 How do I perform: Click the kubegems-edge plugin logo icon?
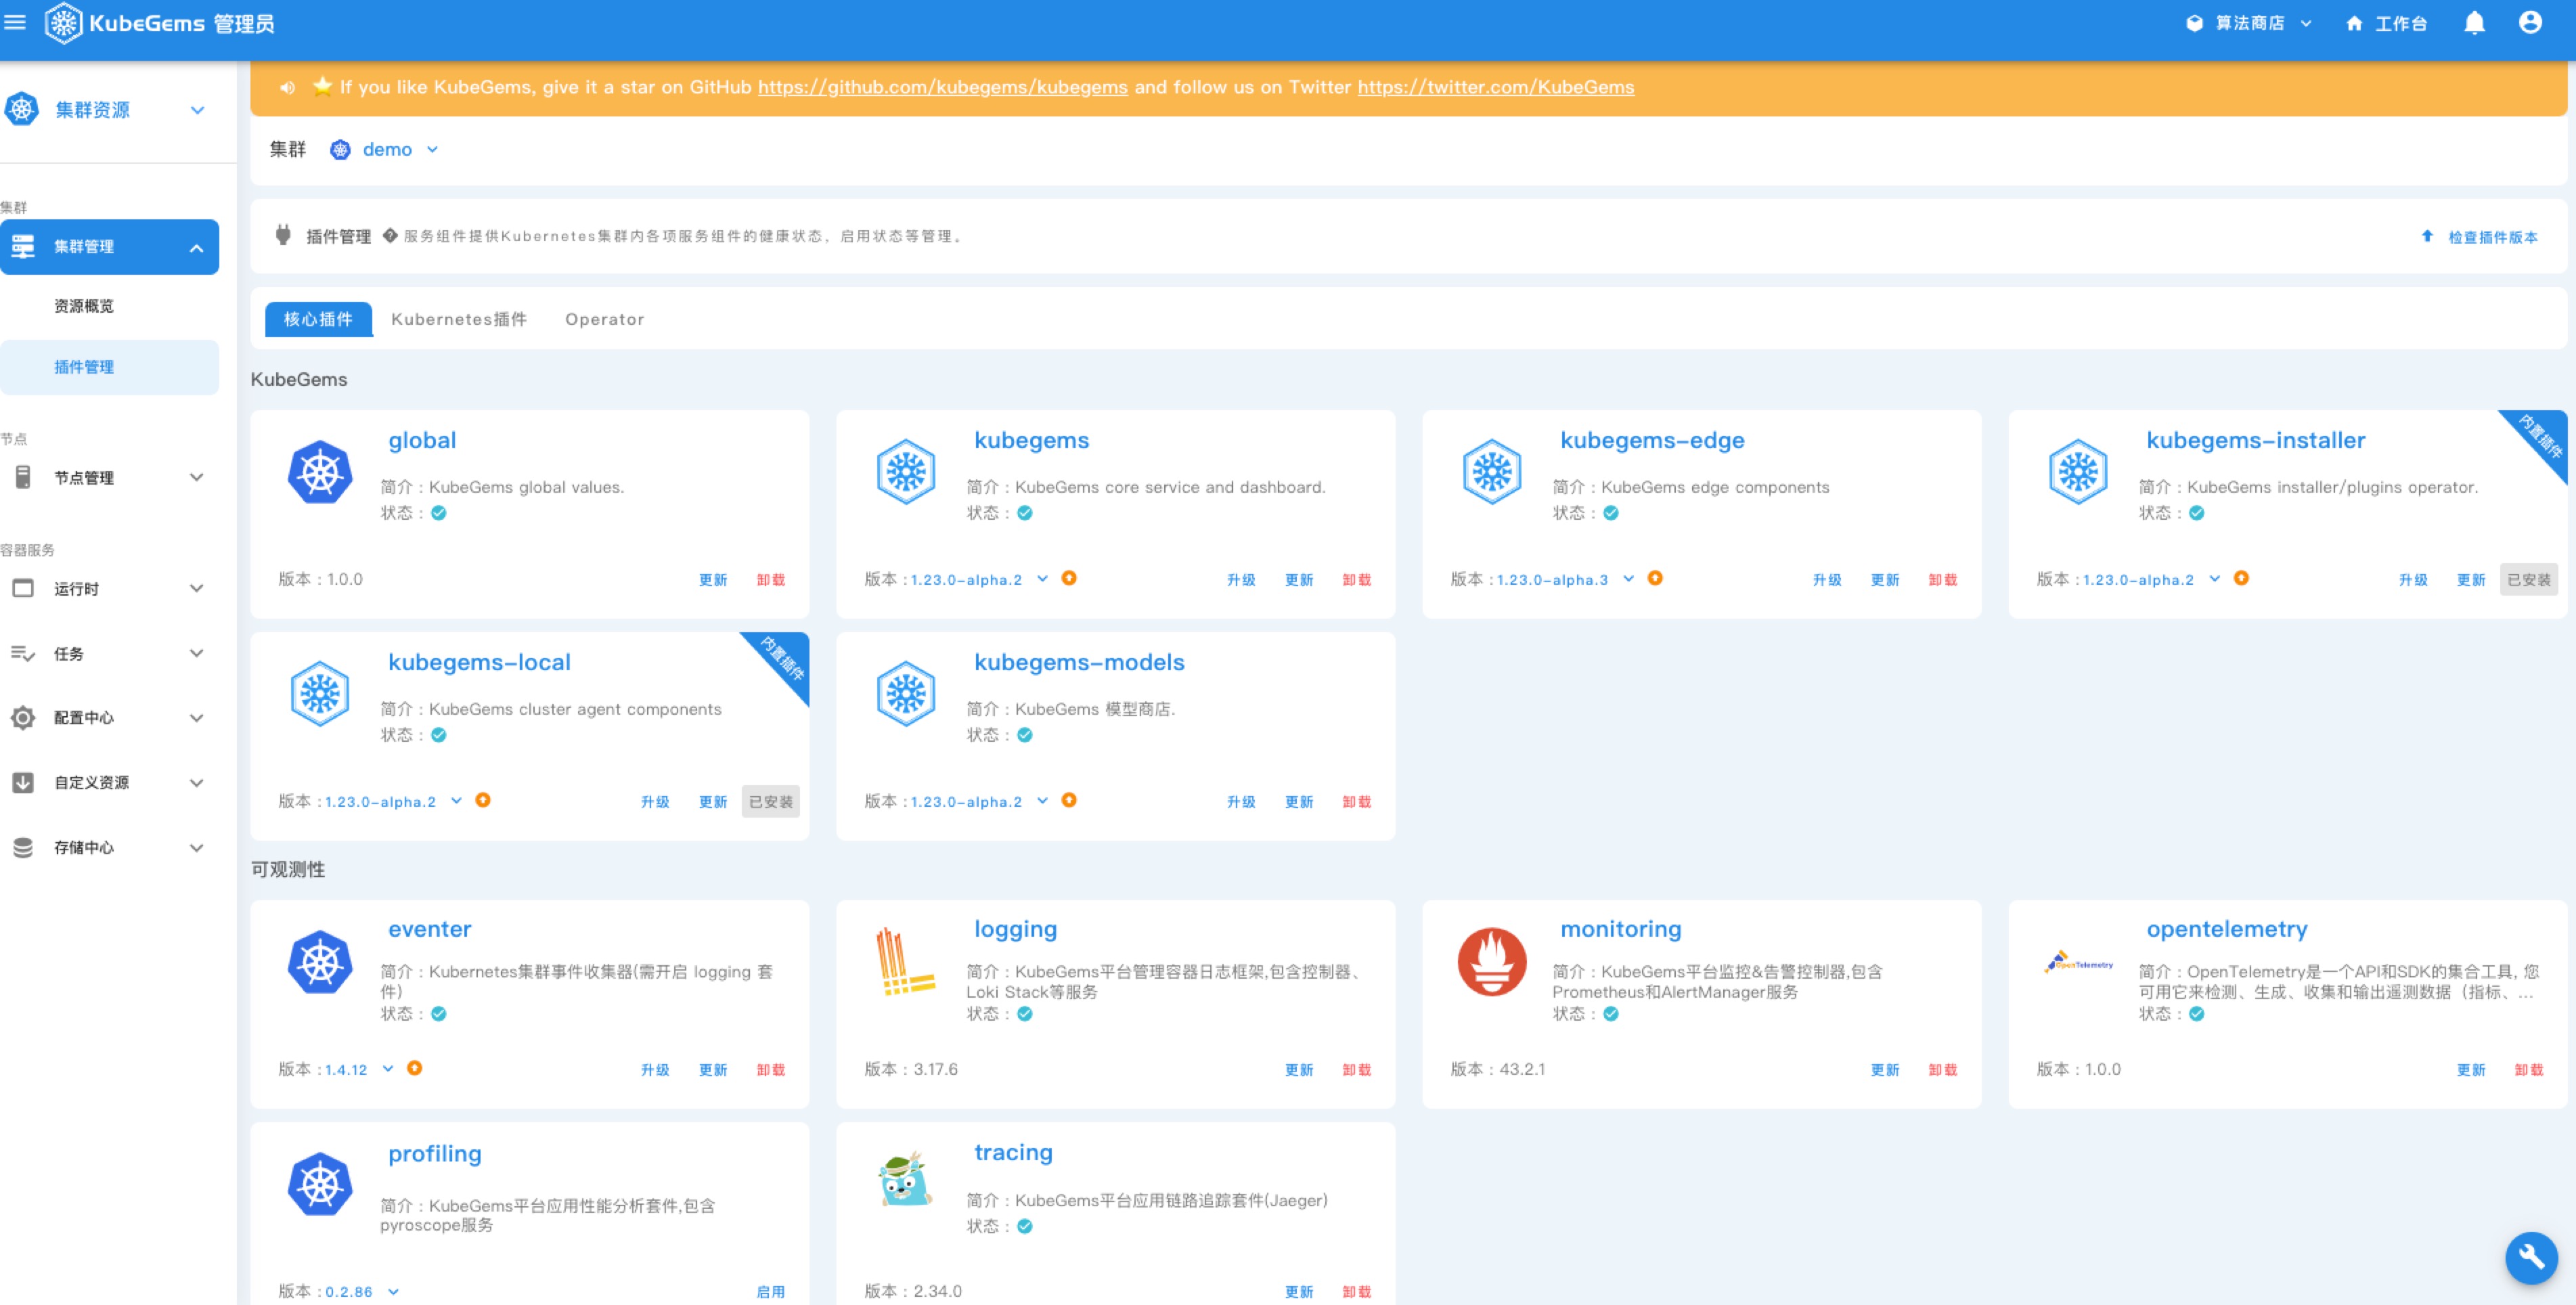(x=1492, y=472)
